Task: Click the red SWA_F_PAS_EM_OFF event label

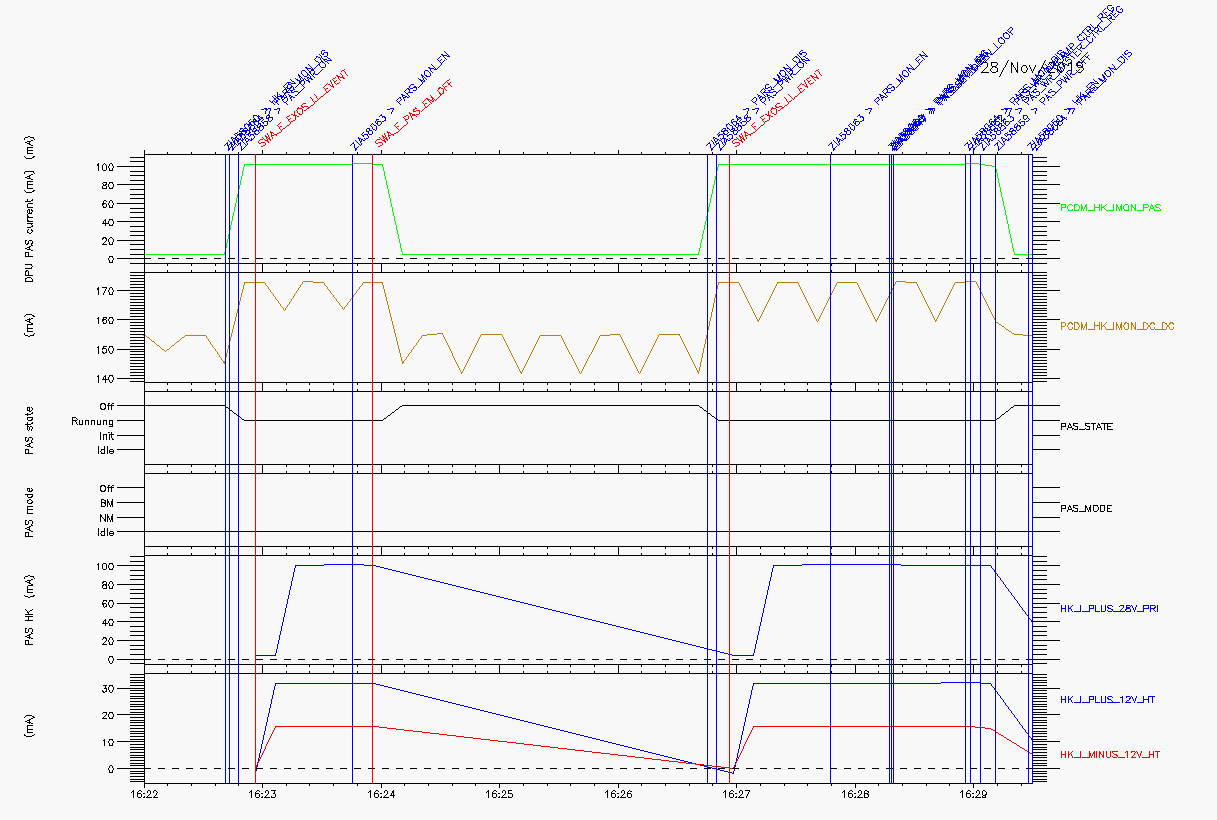Action: [x=413, y=112]
